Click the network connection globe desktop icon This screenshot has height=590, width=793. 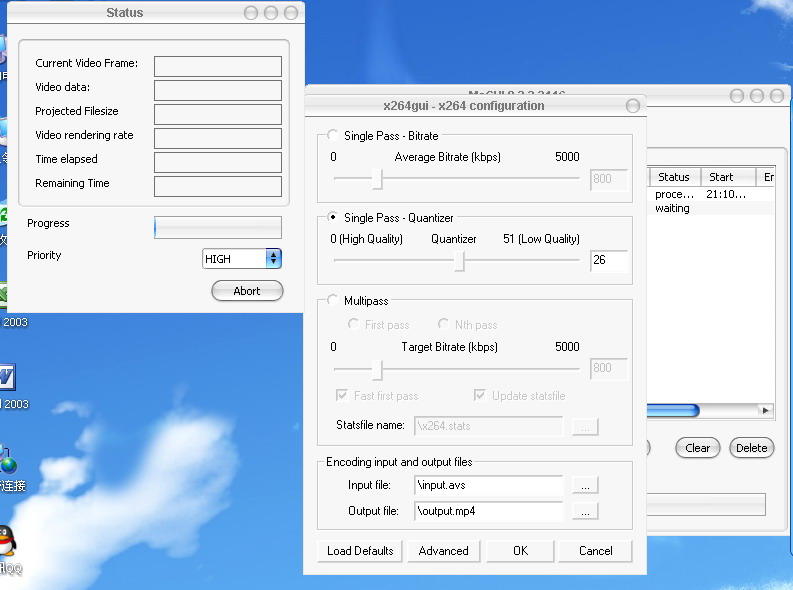(x=8, y=459)
